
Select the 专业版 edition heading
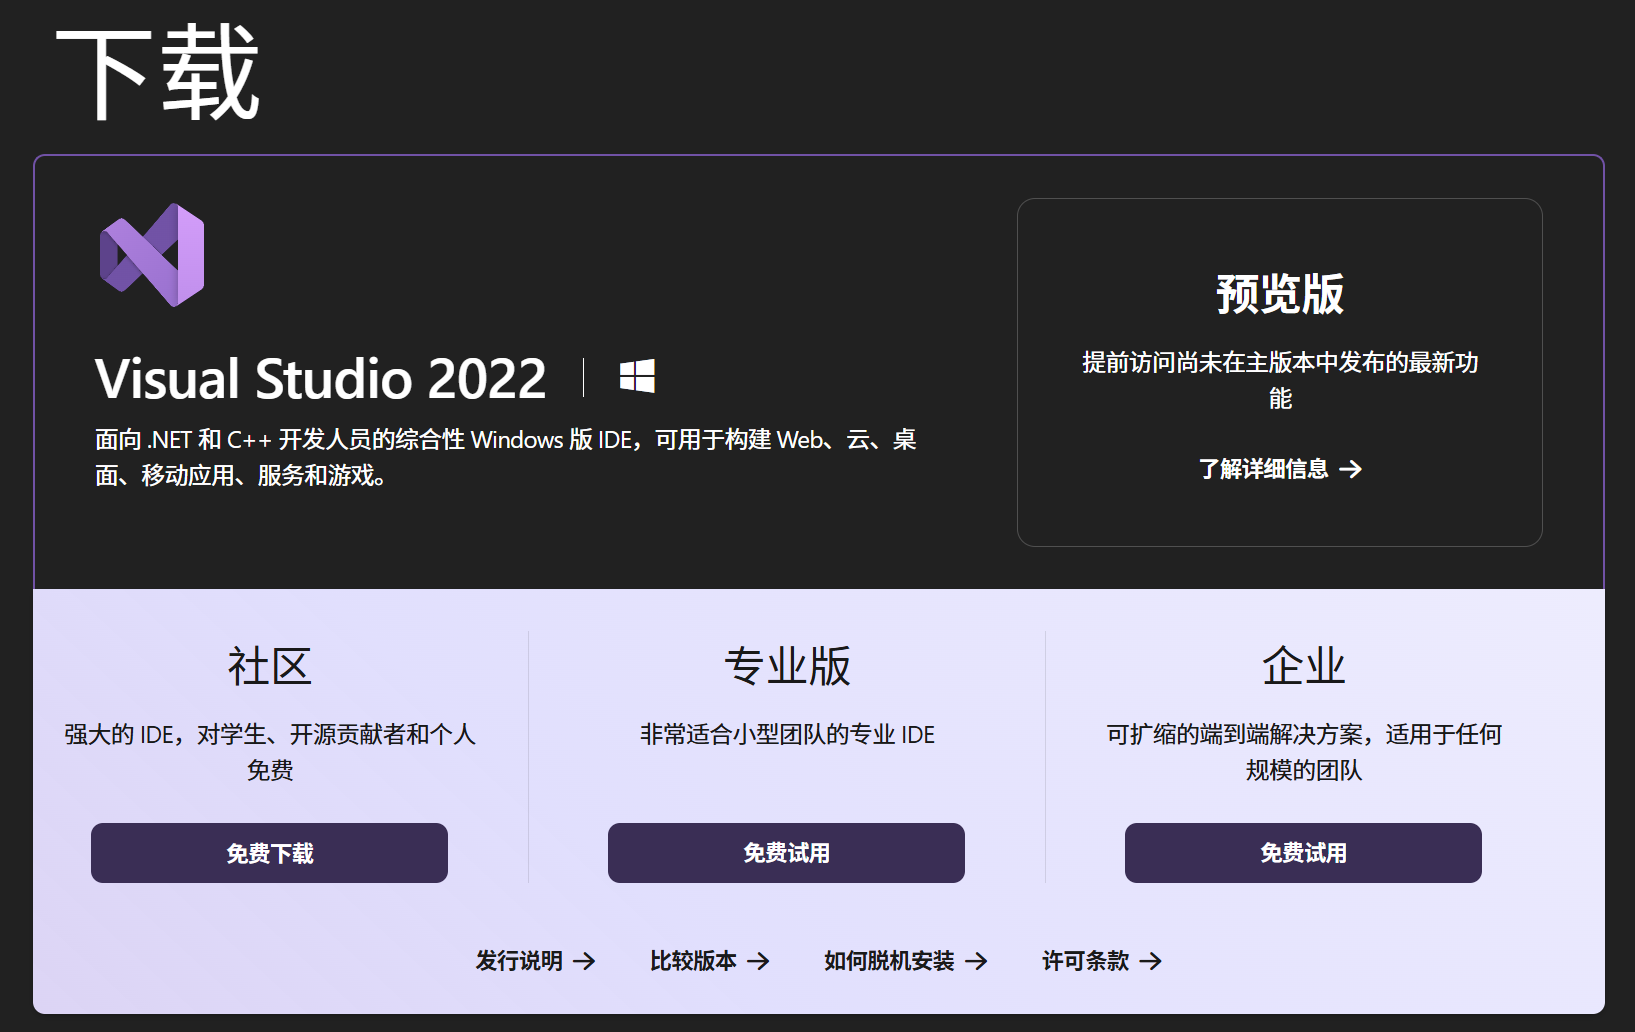tap(785, 665)
